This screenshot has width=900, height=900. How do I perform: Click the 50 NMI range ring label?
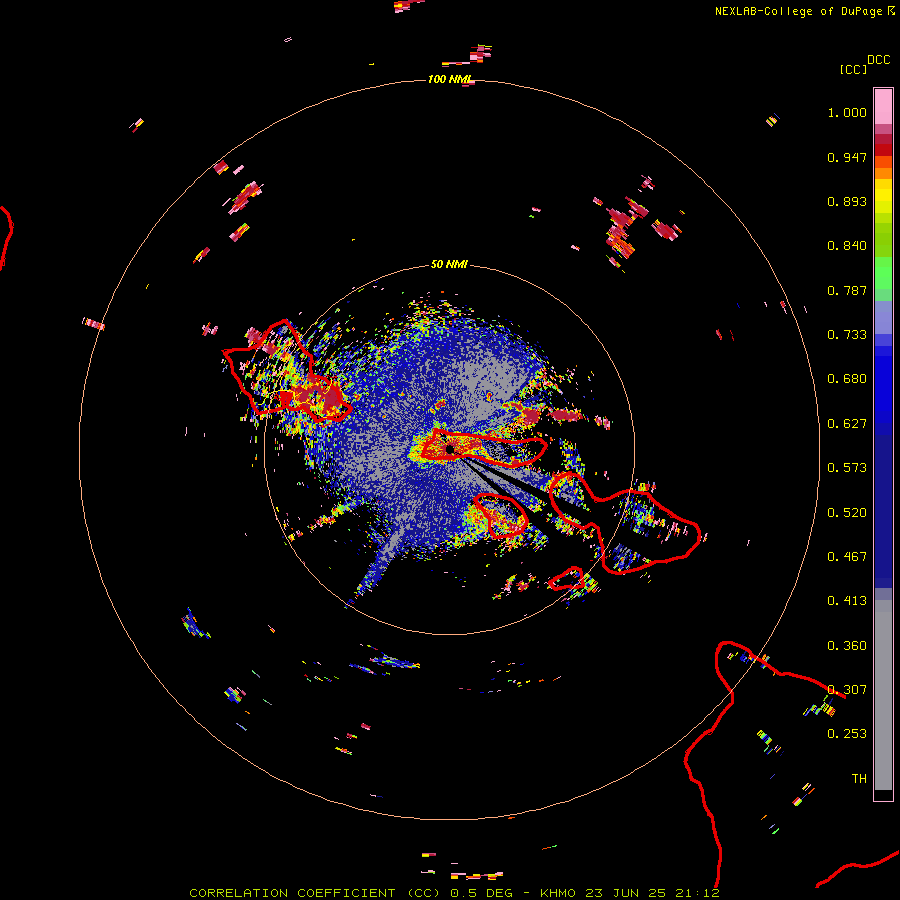(x=449, y=264)
